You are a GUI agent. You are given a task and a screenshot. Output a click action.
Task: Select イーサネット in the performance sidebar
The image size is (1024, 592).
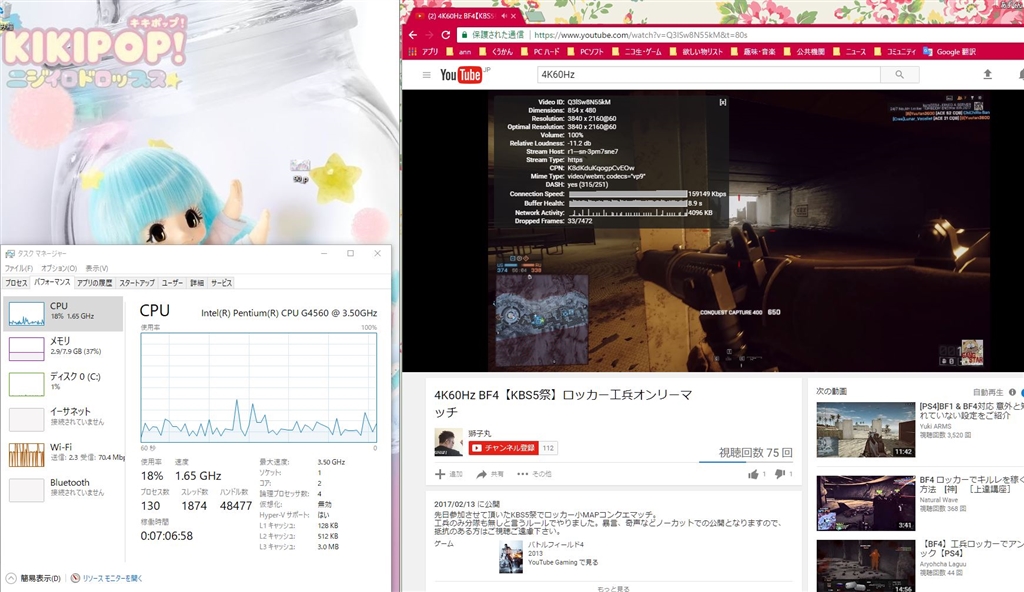coord(63,419)
